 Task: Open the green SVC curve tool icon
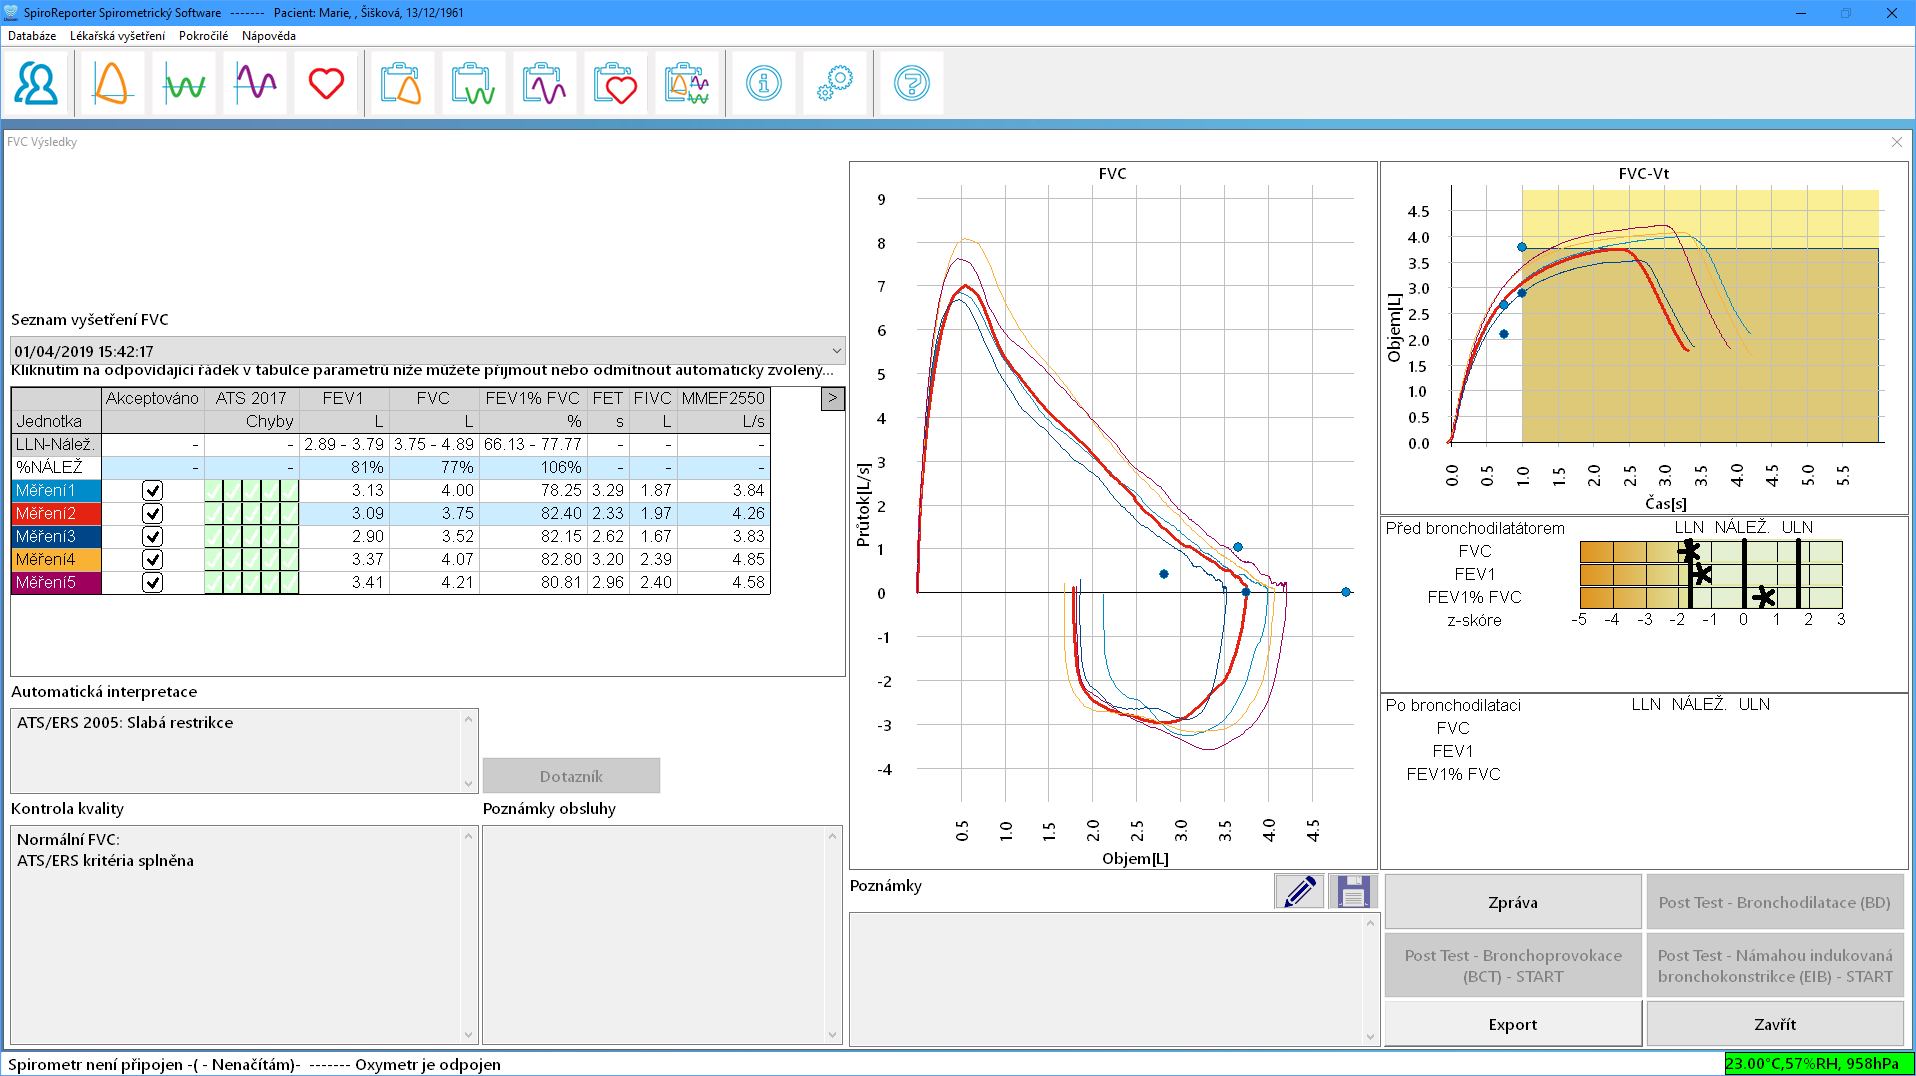tap(183, 83)
